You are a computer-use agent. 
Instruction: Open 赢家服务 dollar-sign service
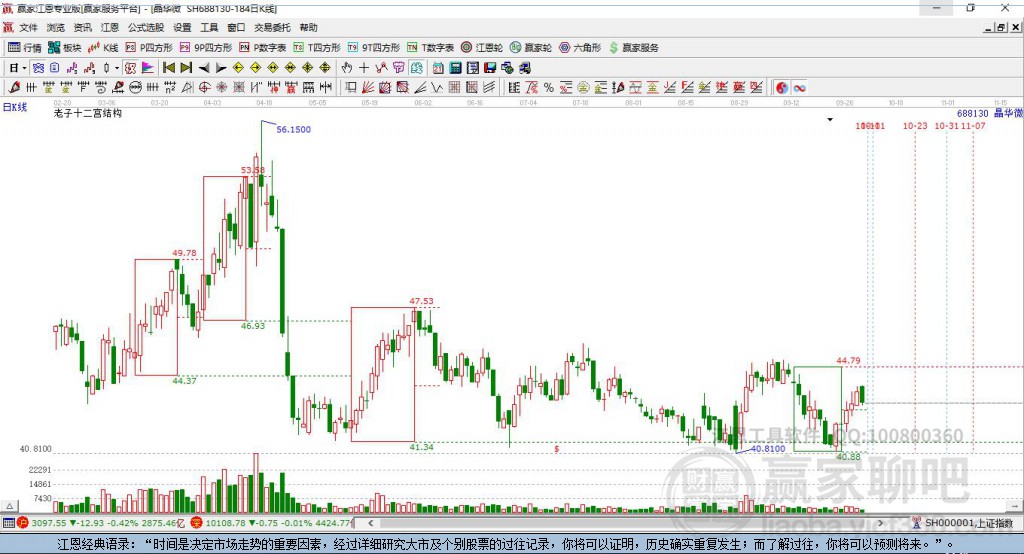[633, 48]
